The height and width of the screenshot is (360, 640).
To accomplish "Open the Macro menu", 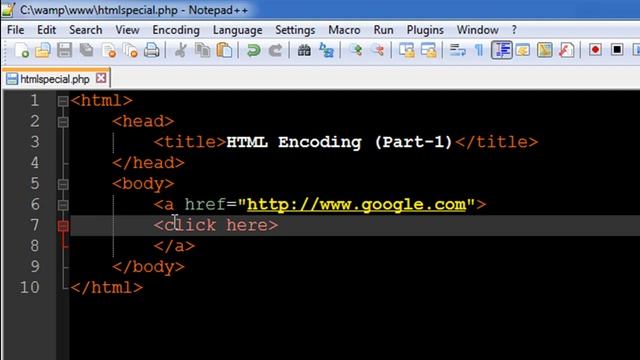I will pyautogui.click(x=344, y=30).
